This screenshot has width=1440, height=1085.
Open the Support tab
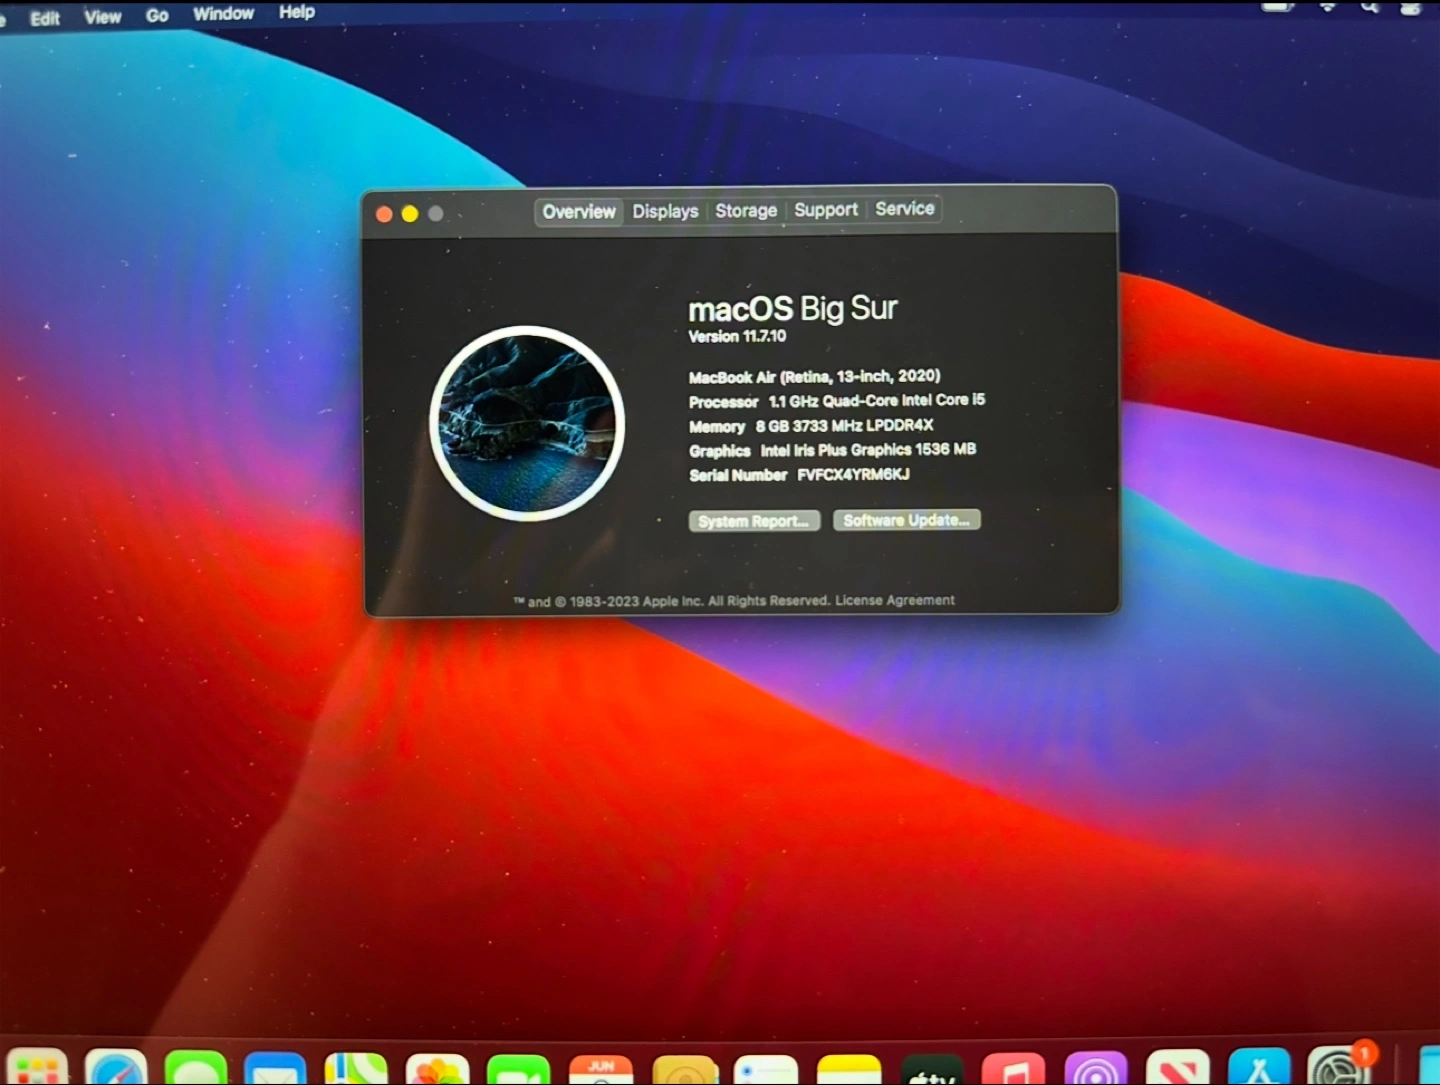pos(826,209)
